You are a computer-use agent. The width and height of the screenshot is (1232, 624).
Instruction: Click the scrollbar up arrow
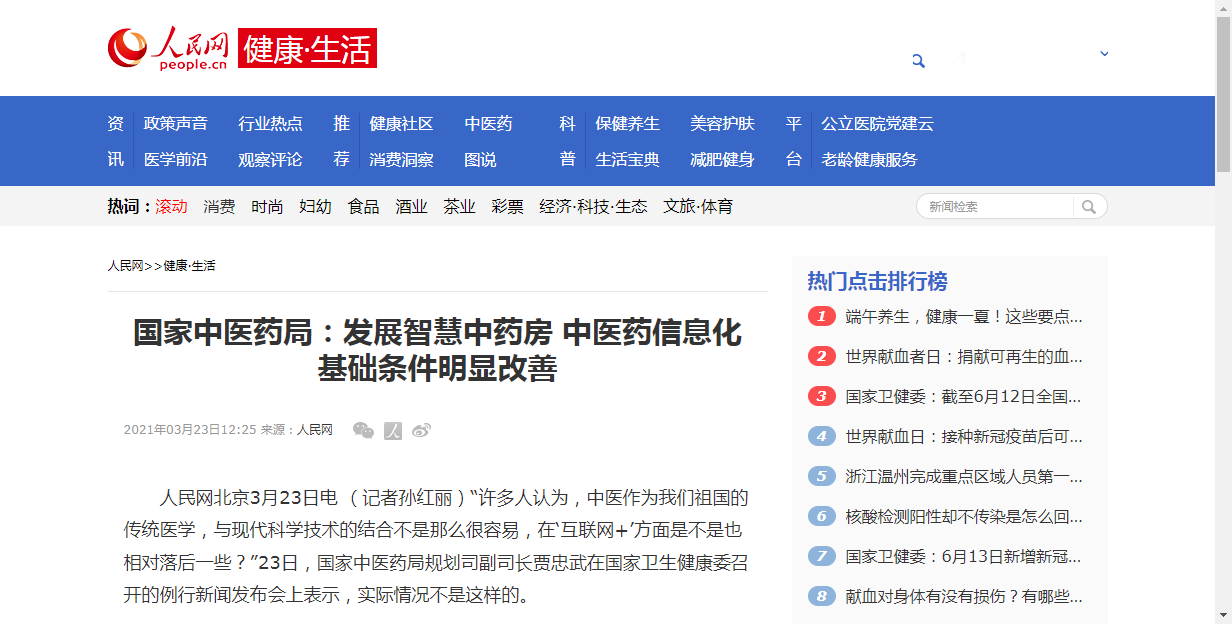coord(1223,8)
